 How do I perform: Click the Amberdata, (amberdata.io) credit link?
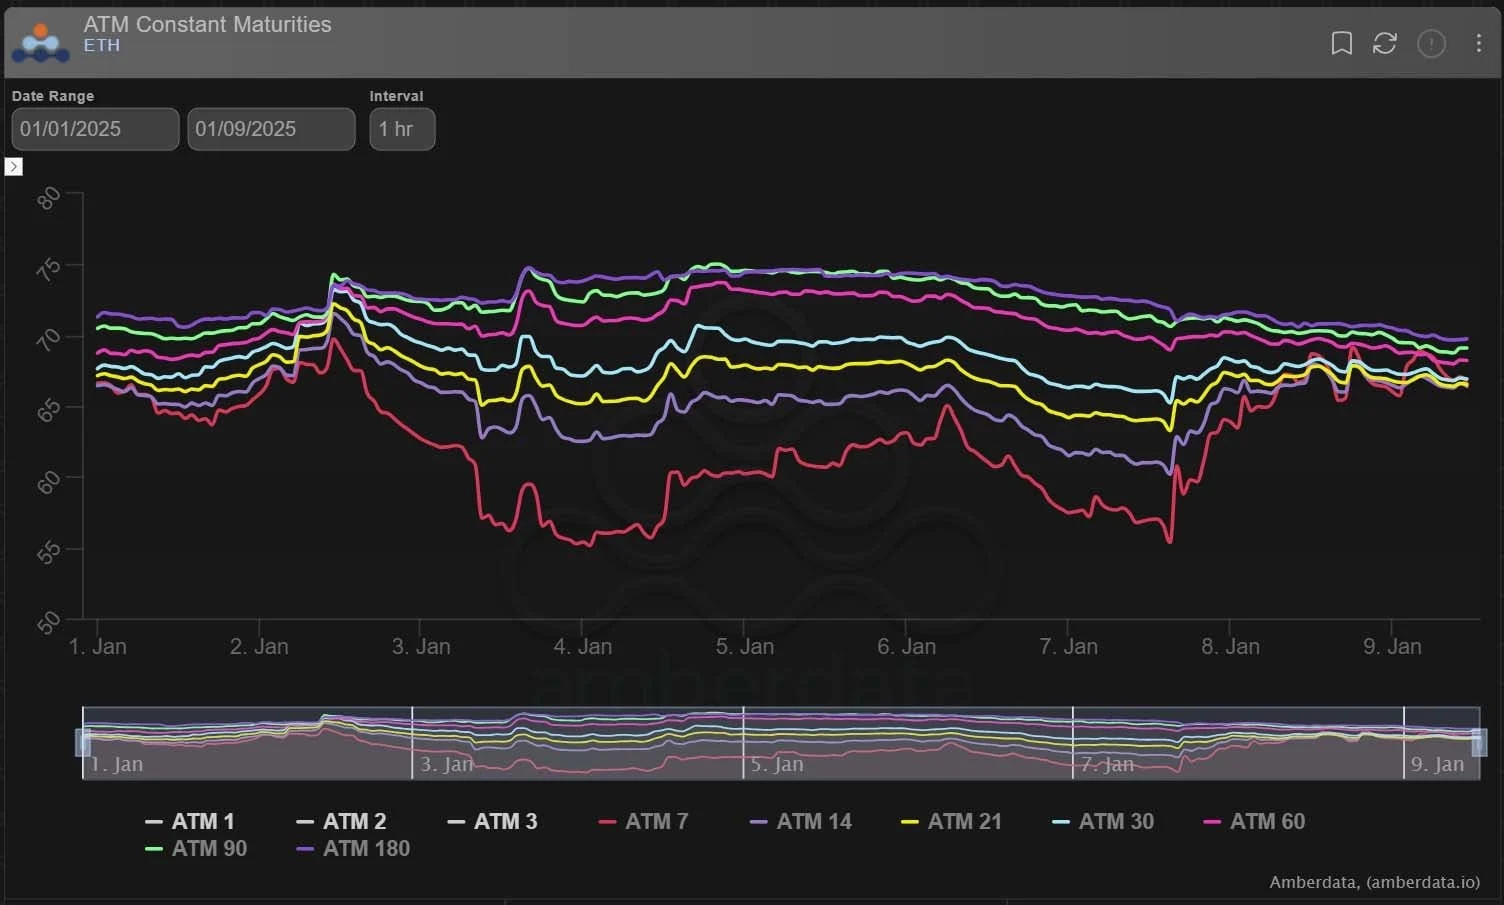click(x=1374, y=882)
